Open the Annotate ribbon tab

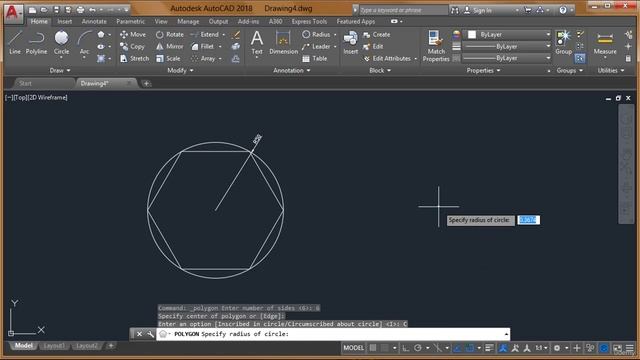[94, 22]
